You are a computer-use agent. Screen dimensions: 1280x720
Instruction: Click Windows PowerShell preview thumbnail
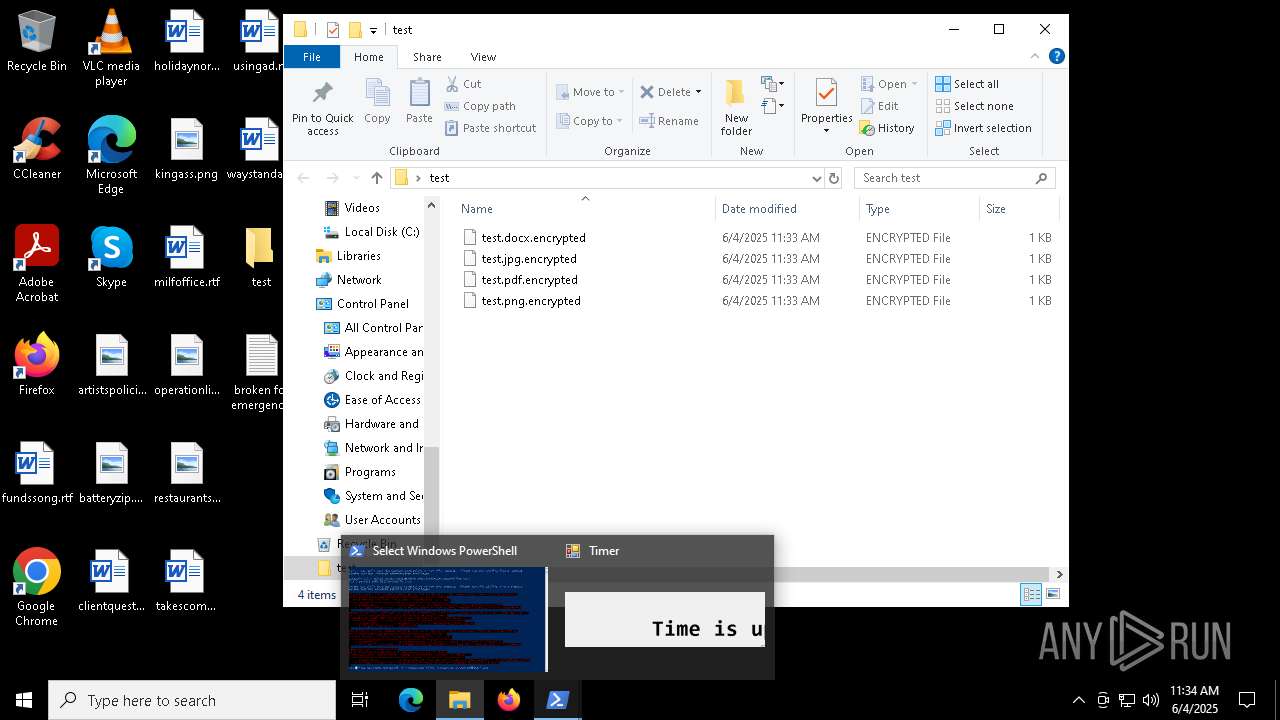click(447, 619)
